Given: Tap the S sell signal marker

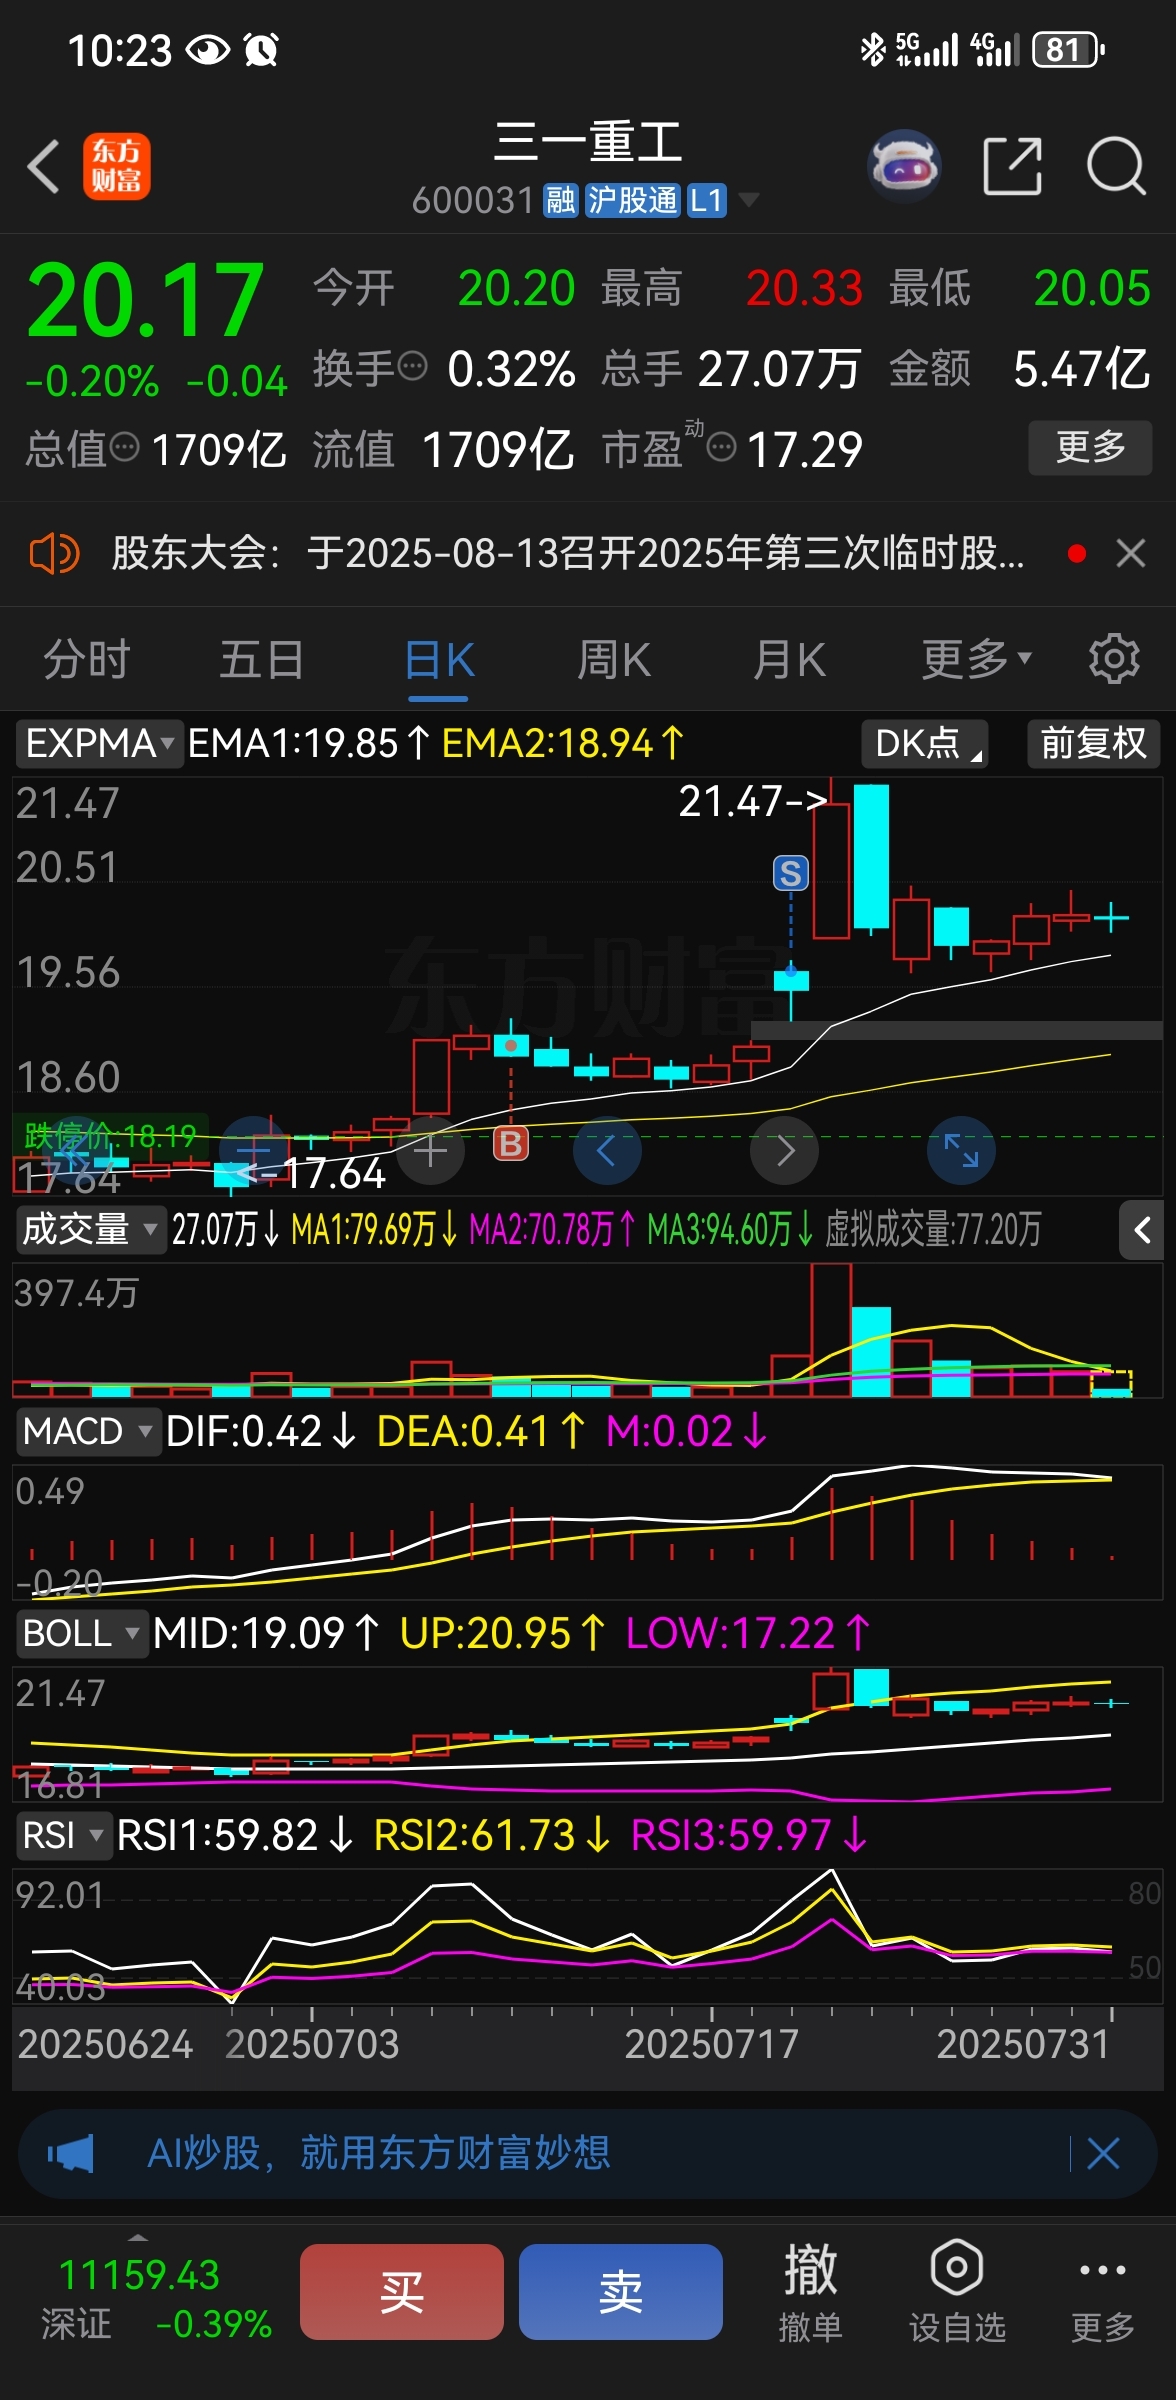Looking at the screenshot, I should [x=790, y=874].
